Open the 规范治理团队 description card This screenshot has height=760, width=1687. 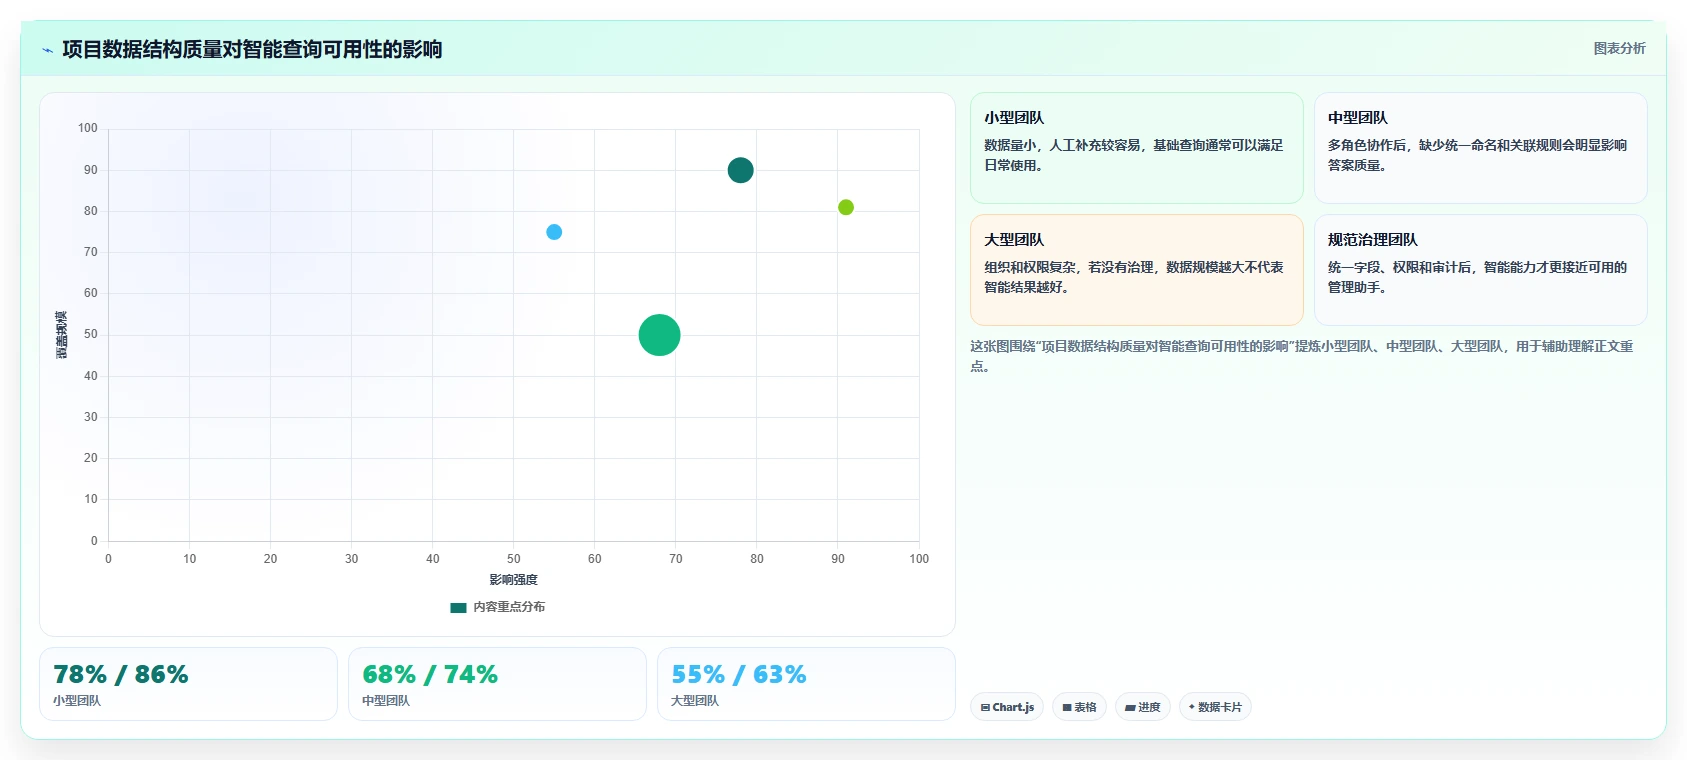pyautogui.click(x=1480, y=270)
